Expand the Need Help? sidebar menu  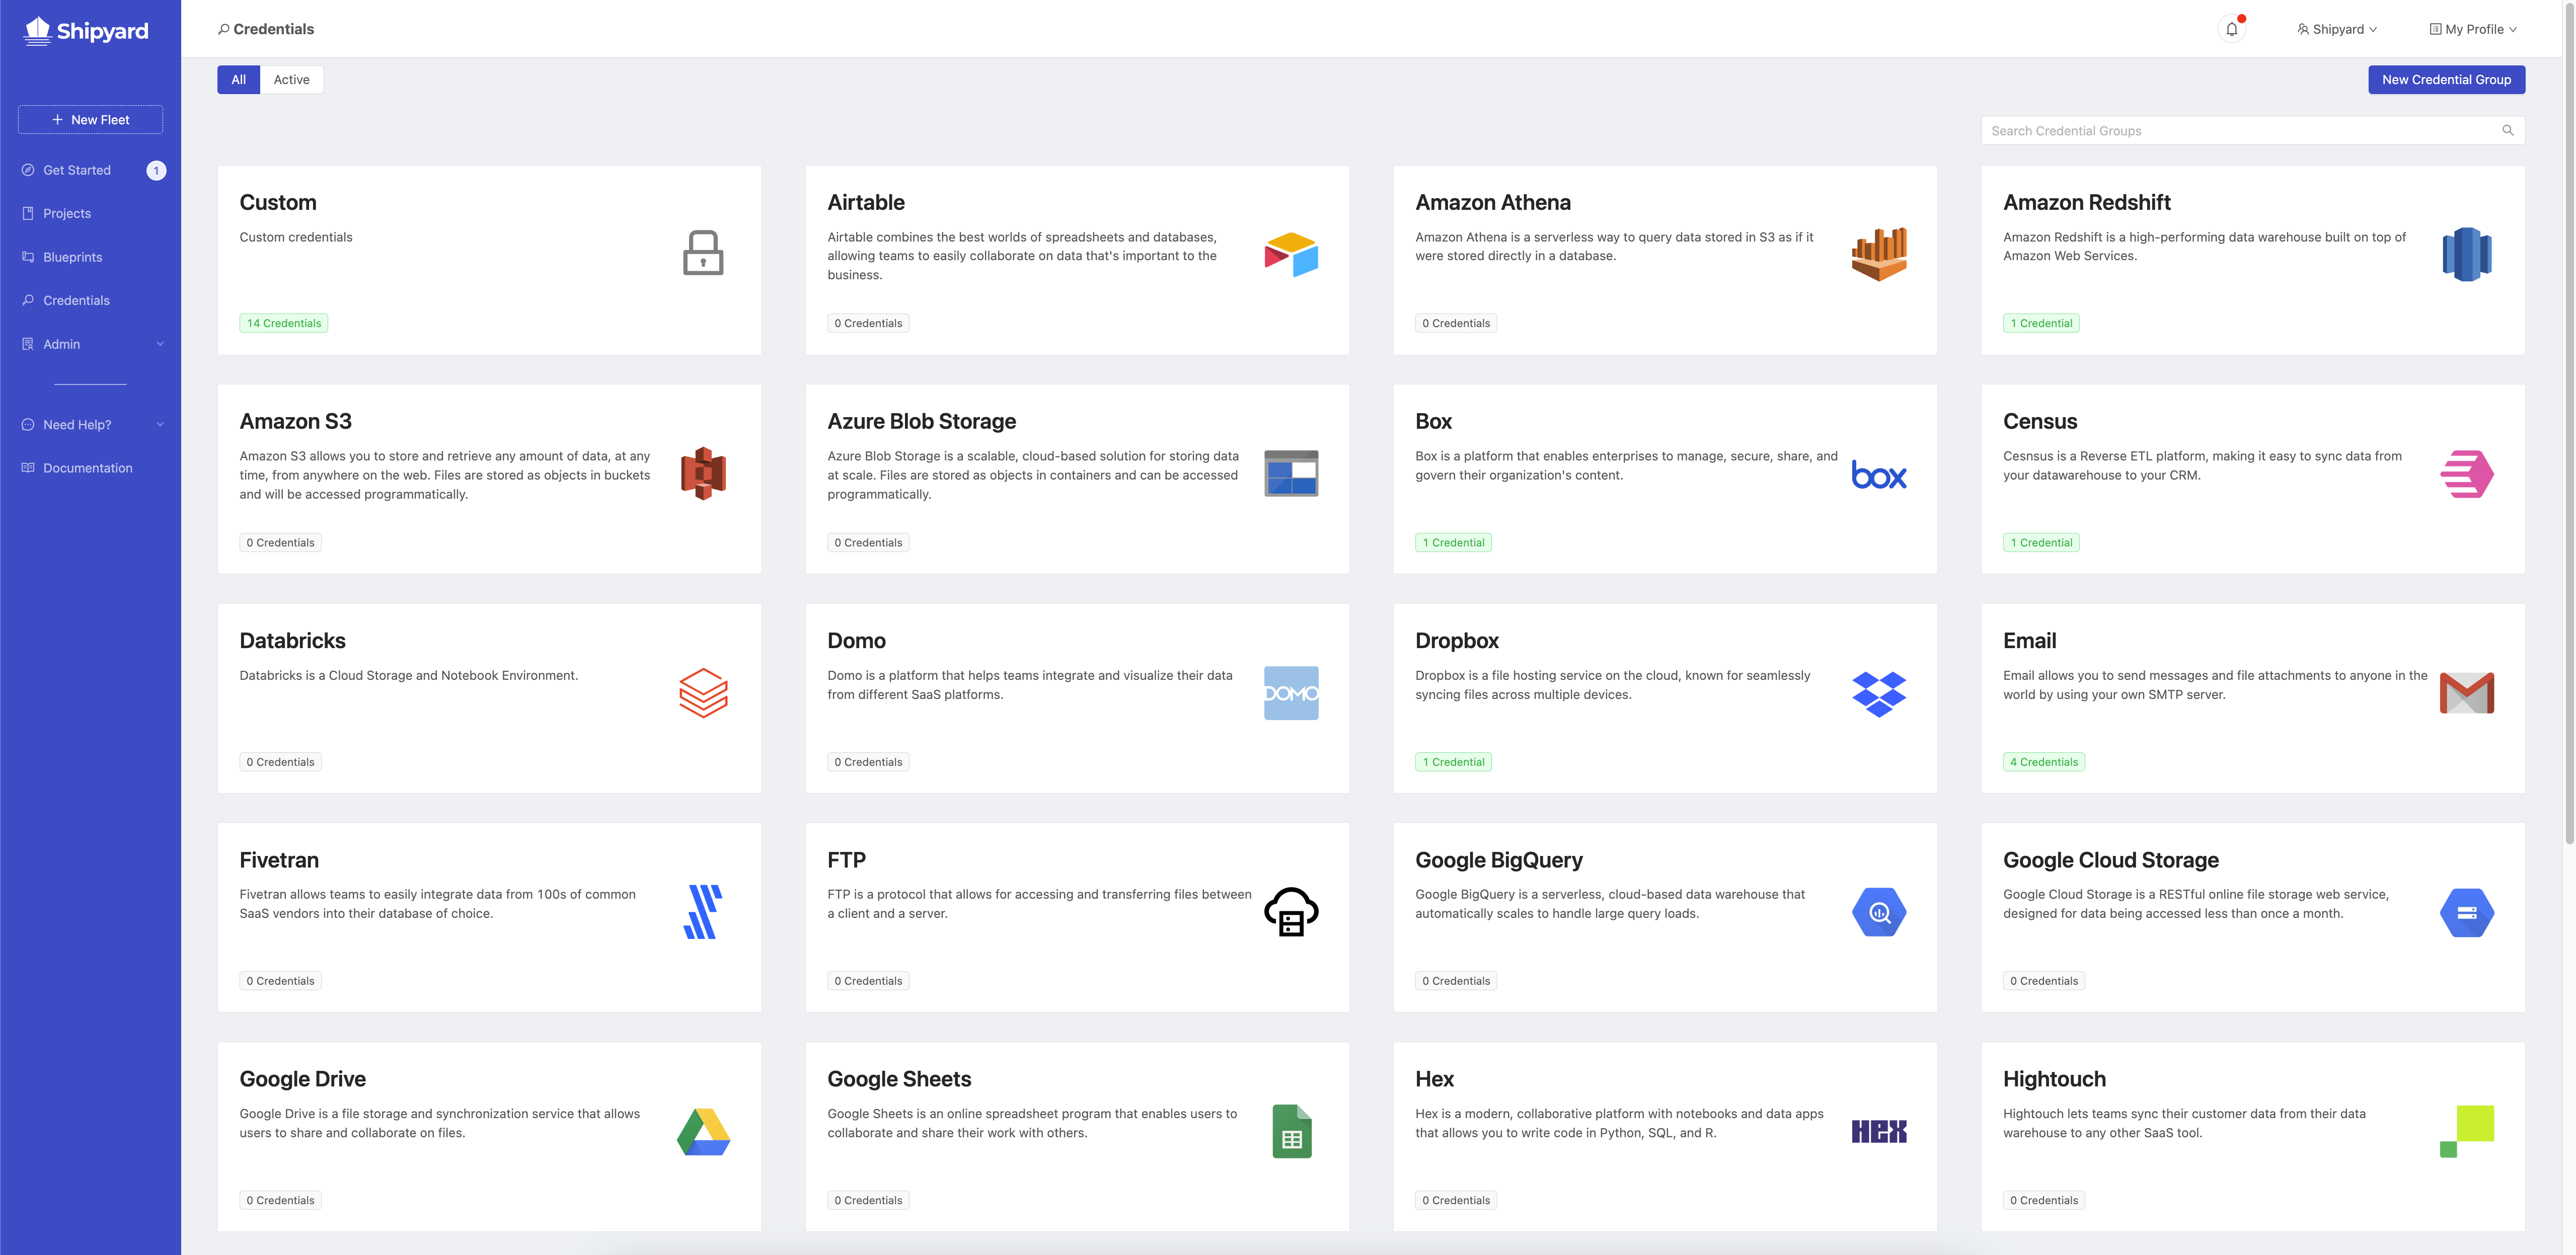tap(90, 425)
